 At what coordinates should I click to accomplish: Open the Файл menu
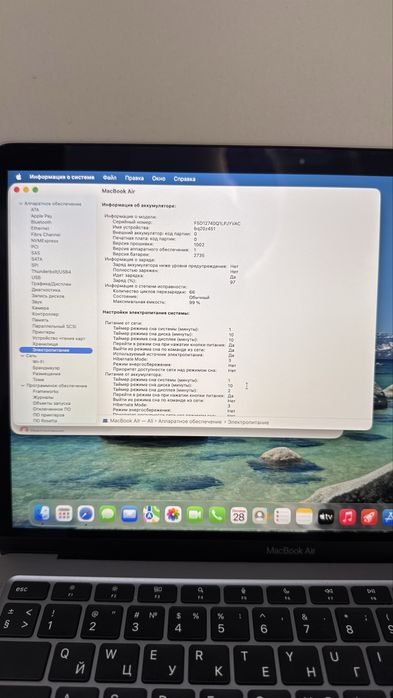(x=109, y=178)
